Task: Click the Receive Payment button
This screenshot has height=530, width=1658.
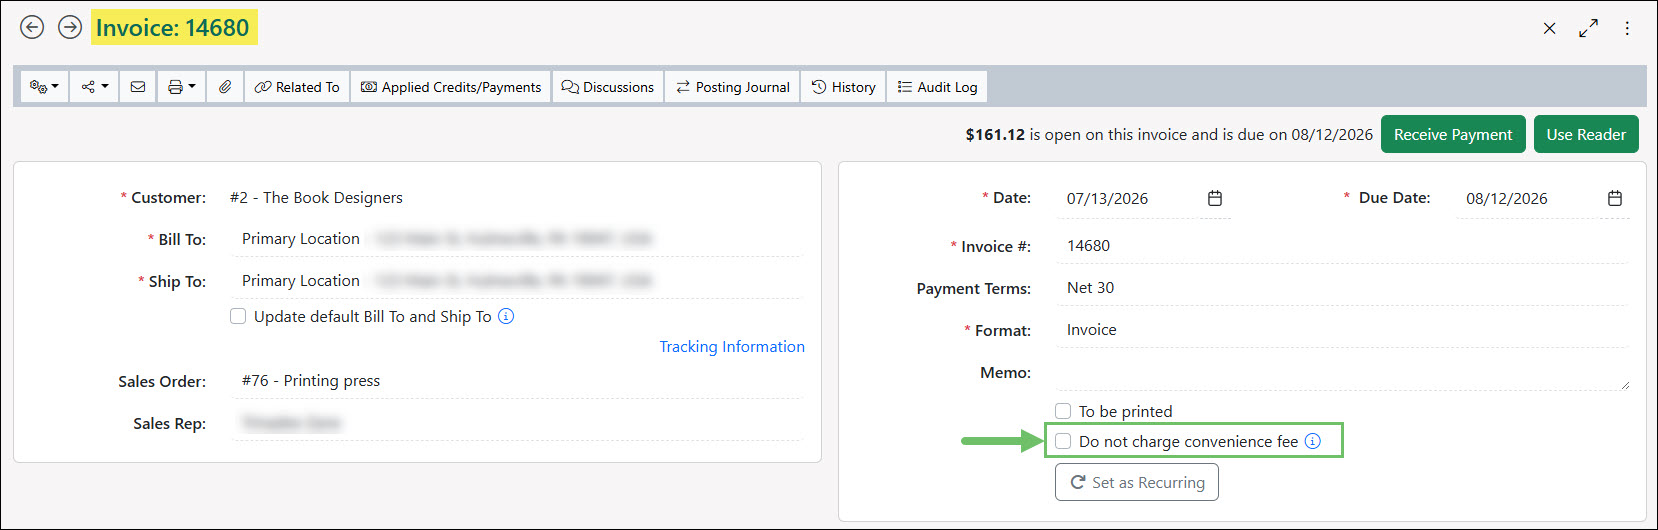Action: 1453,134
